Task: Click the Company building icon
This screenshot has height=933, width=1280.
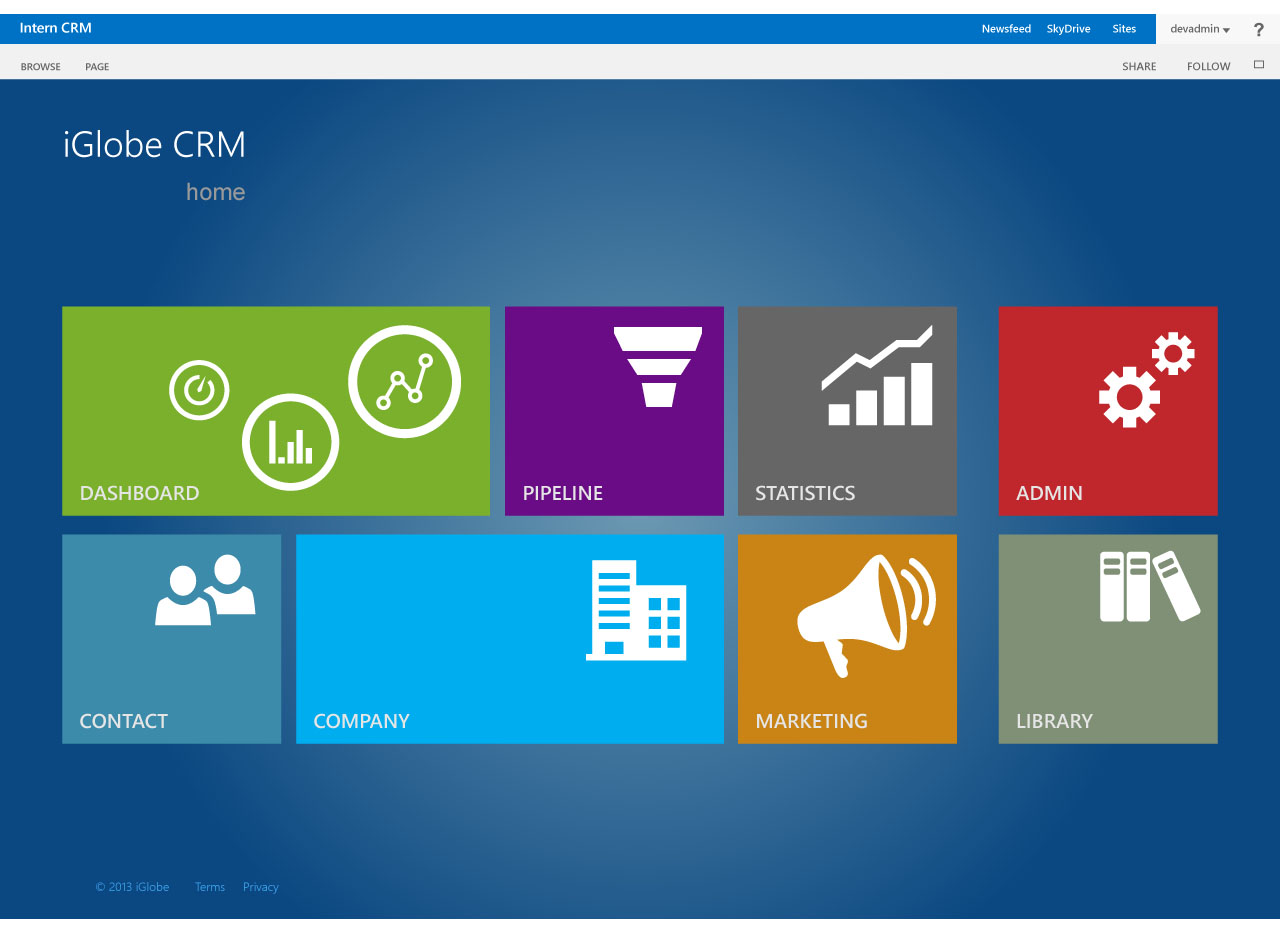Action: [x=636, y=610]
